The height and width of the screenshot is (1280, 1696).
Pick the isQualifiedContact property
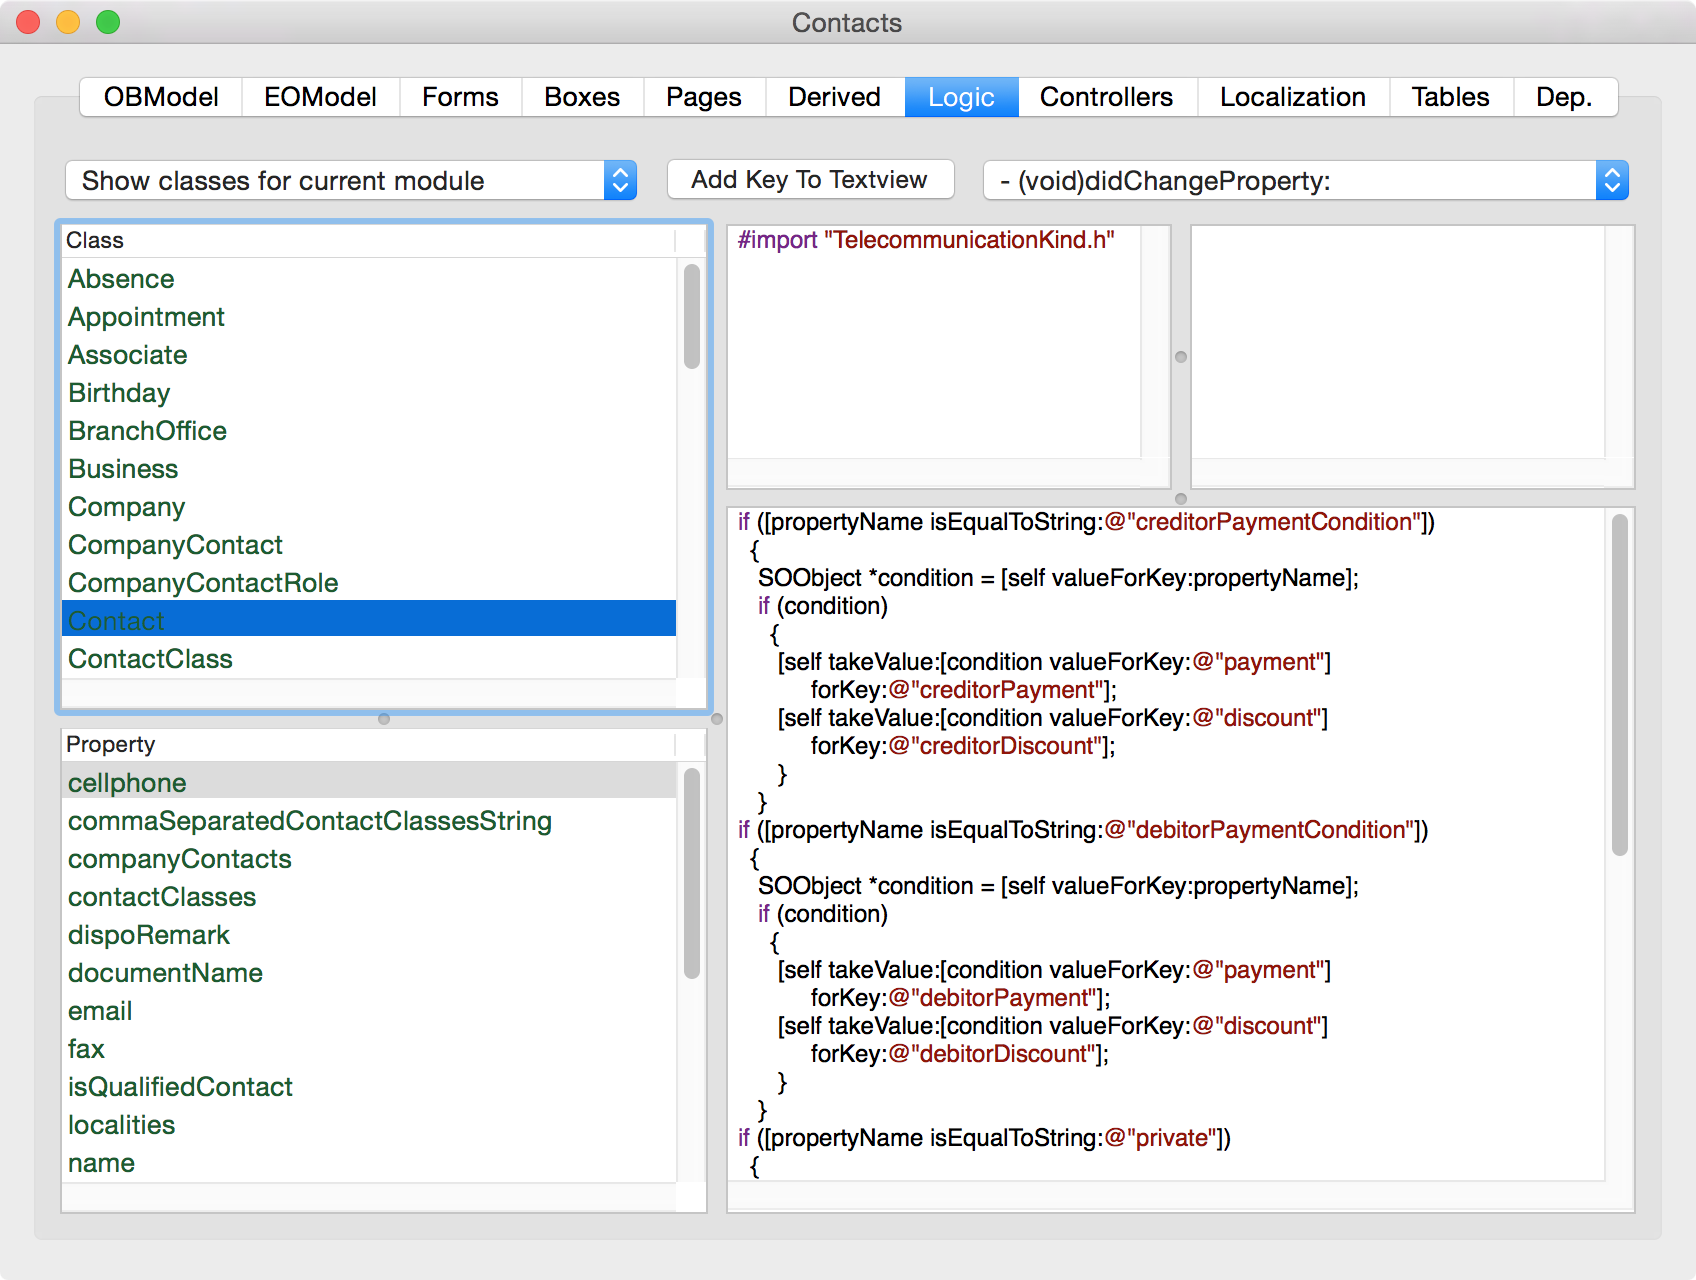pyautogui.click(x=180, y=1087)
